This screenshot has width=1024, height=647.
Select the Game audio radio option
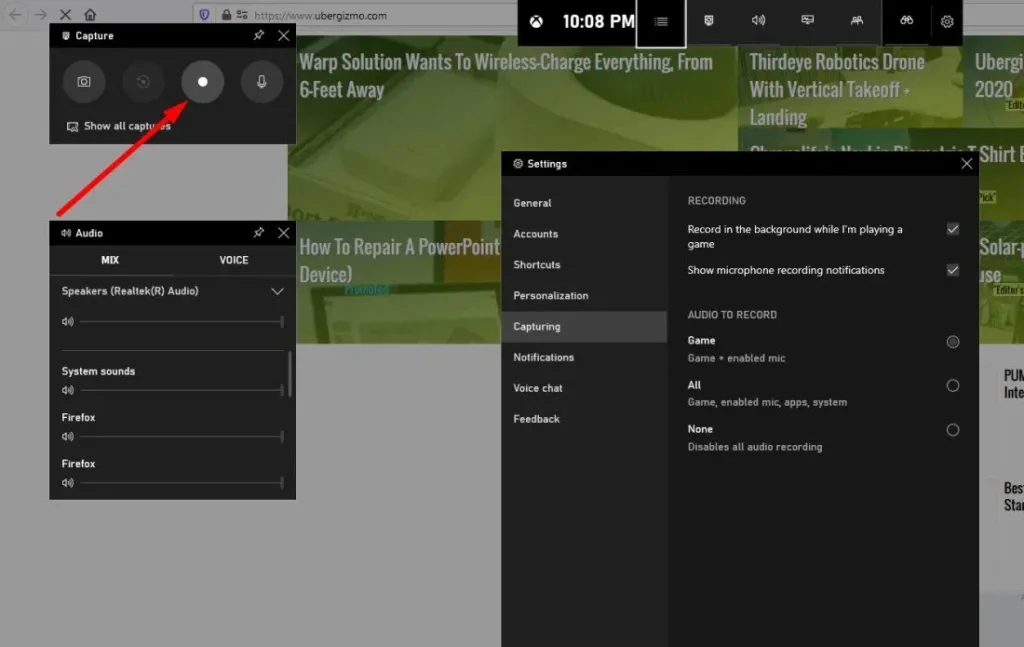click(953, 341)
